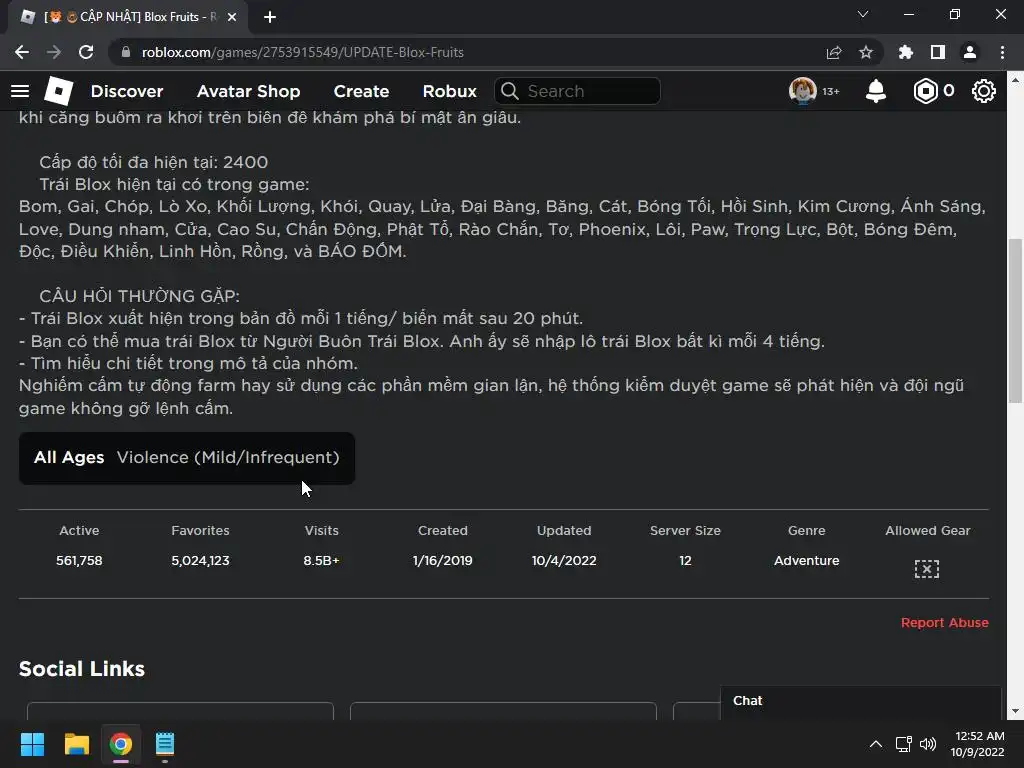Open volume control in tray
Viewport: 1024px width, 768px height.
(927, 744)
